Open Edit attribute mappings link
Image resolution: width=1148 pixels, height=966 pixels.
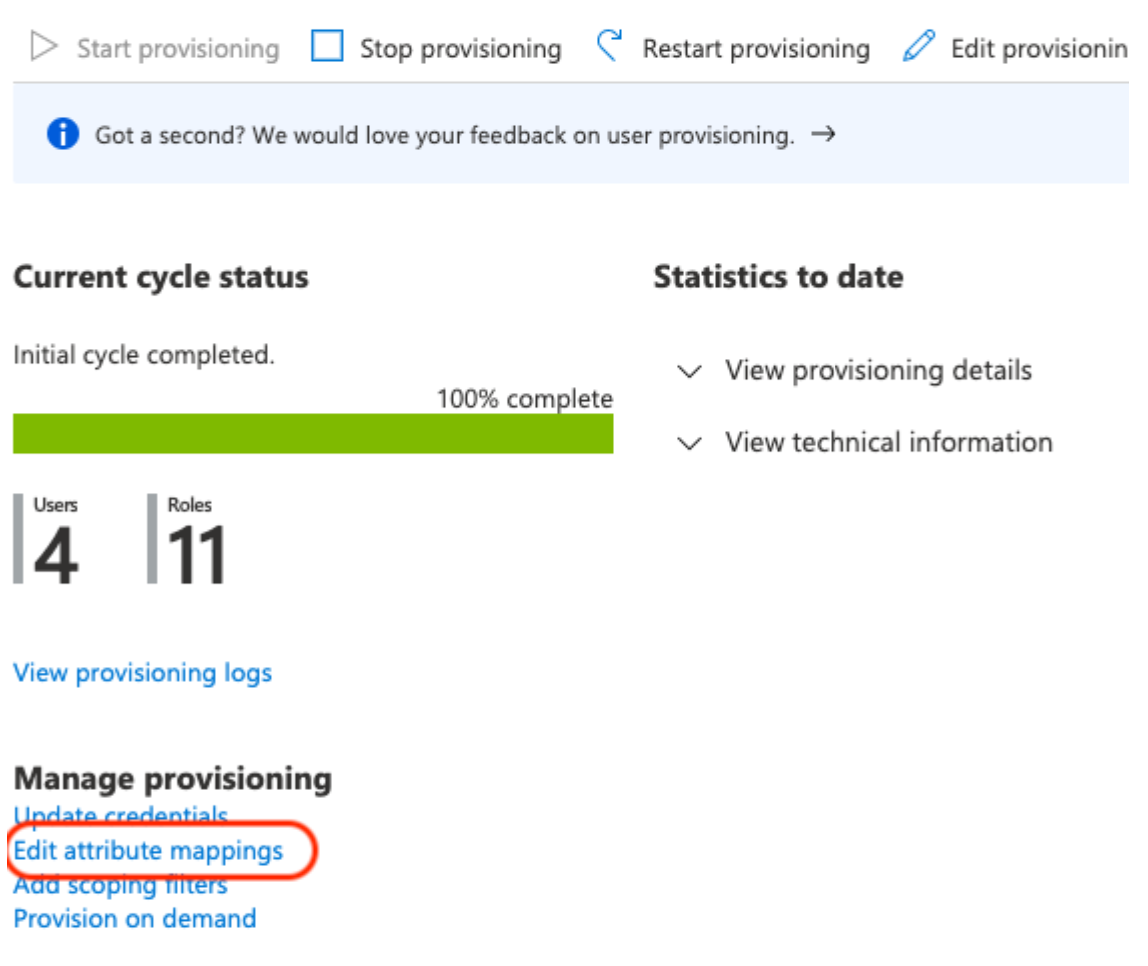coord(148,851)
